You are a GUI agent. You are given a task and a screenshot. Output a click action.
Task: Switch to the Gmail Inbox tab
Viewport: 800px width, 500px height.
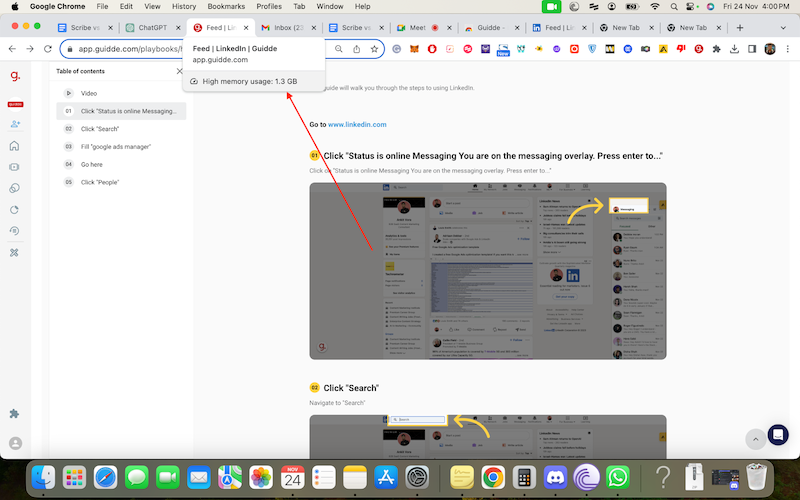point(289,28)
